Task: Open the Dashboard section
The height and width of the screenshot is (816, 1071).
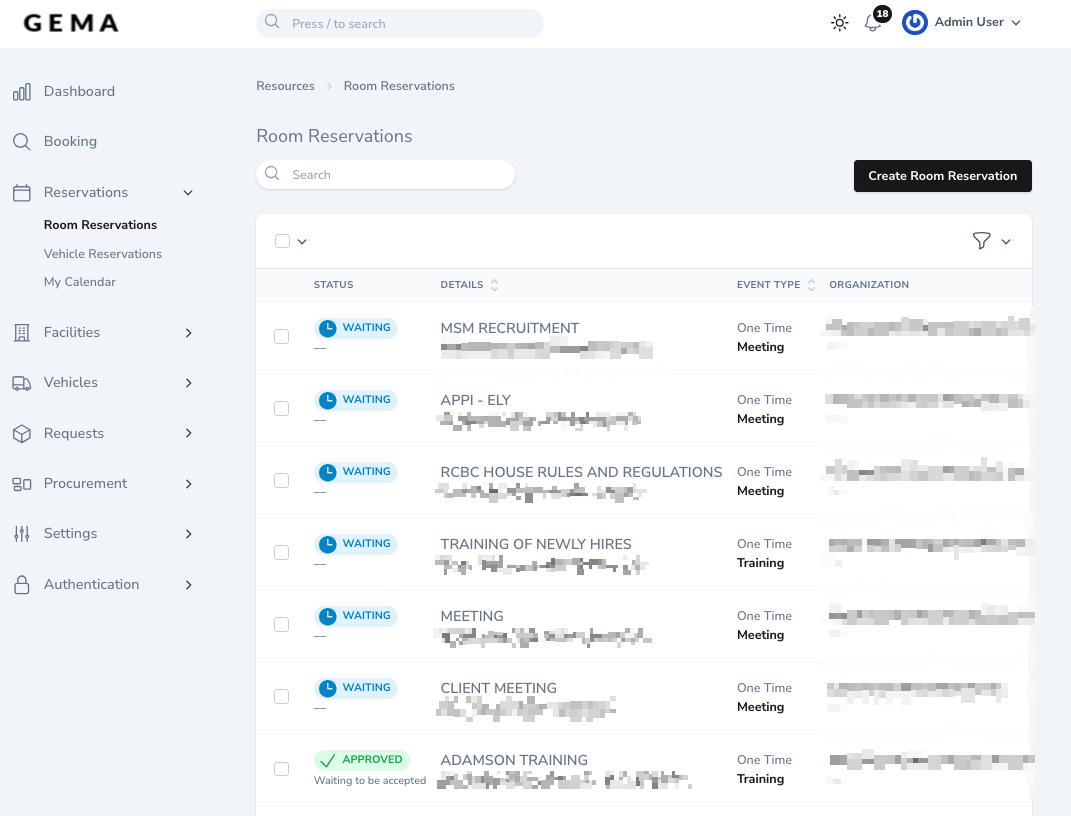Action: click(x=79, y=91)
